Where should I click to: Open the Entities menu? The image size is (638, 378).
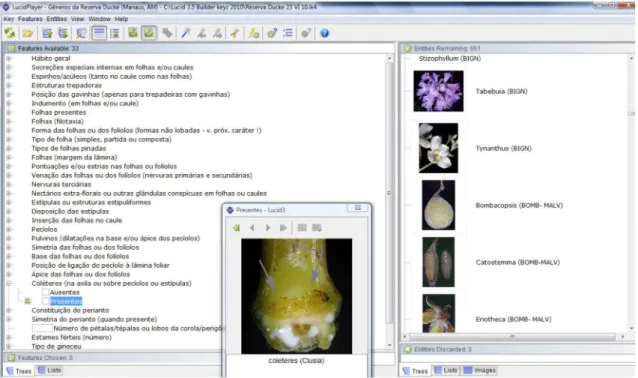pos(57,19)
